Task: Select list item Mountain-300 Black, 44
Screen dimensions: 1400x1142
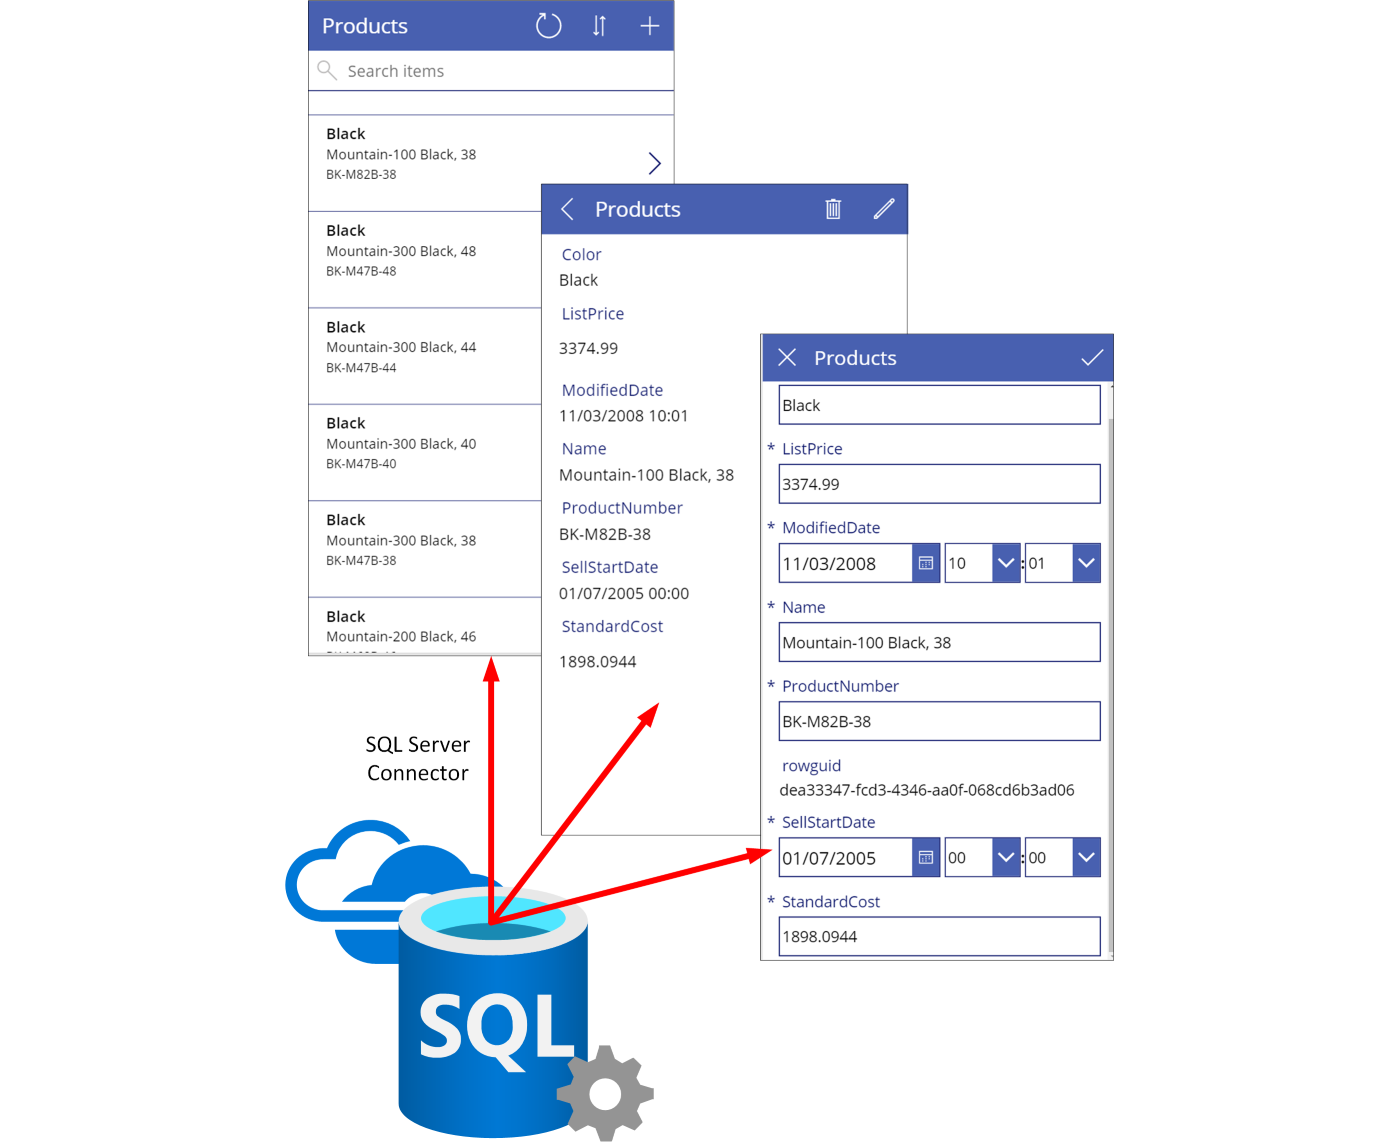Action: tap(425, 356)
